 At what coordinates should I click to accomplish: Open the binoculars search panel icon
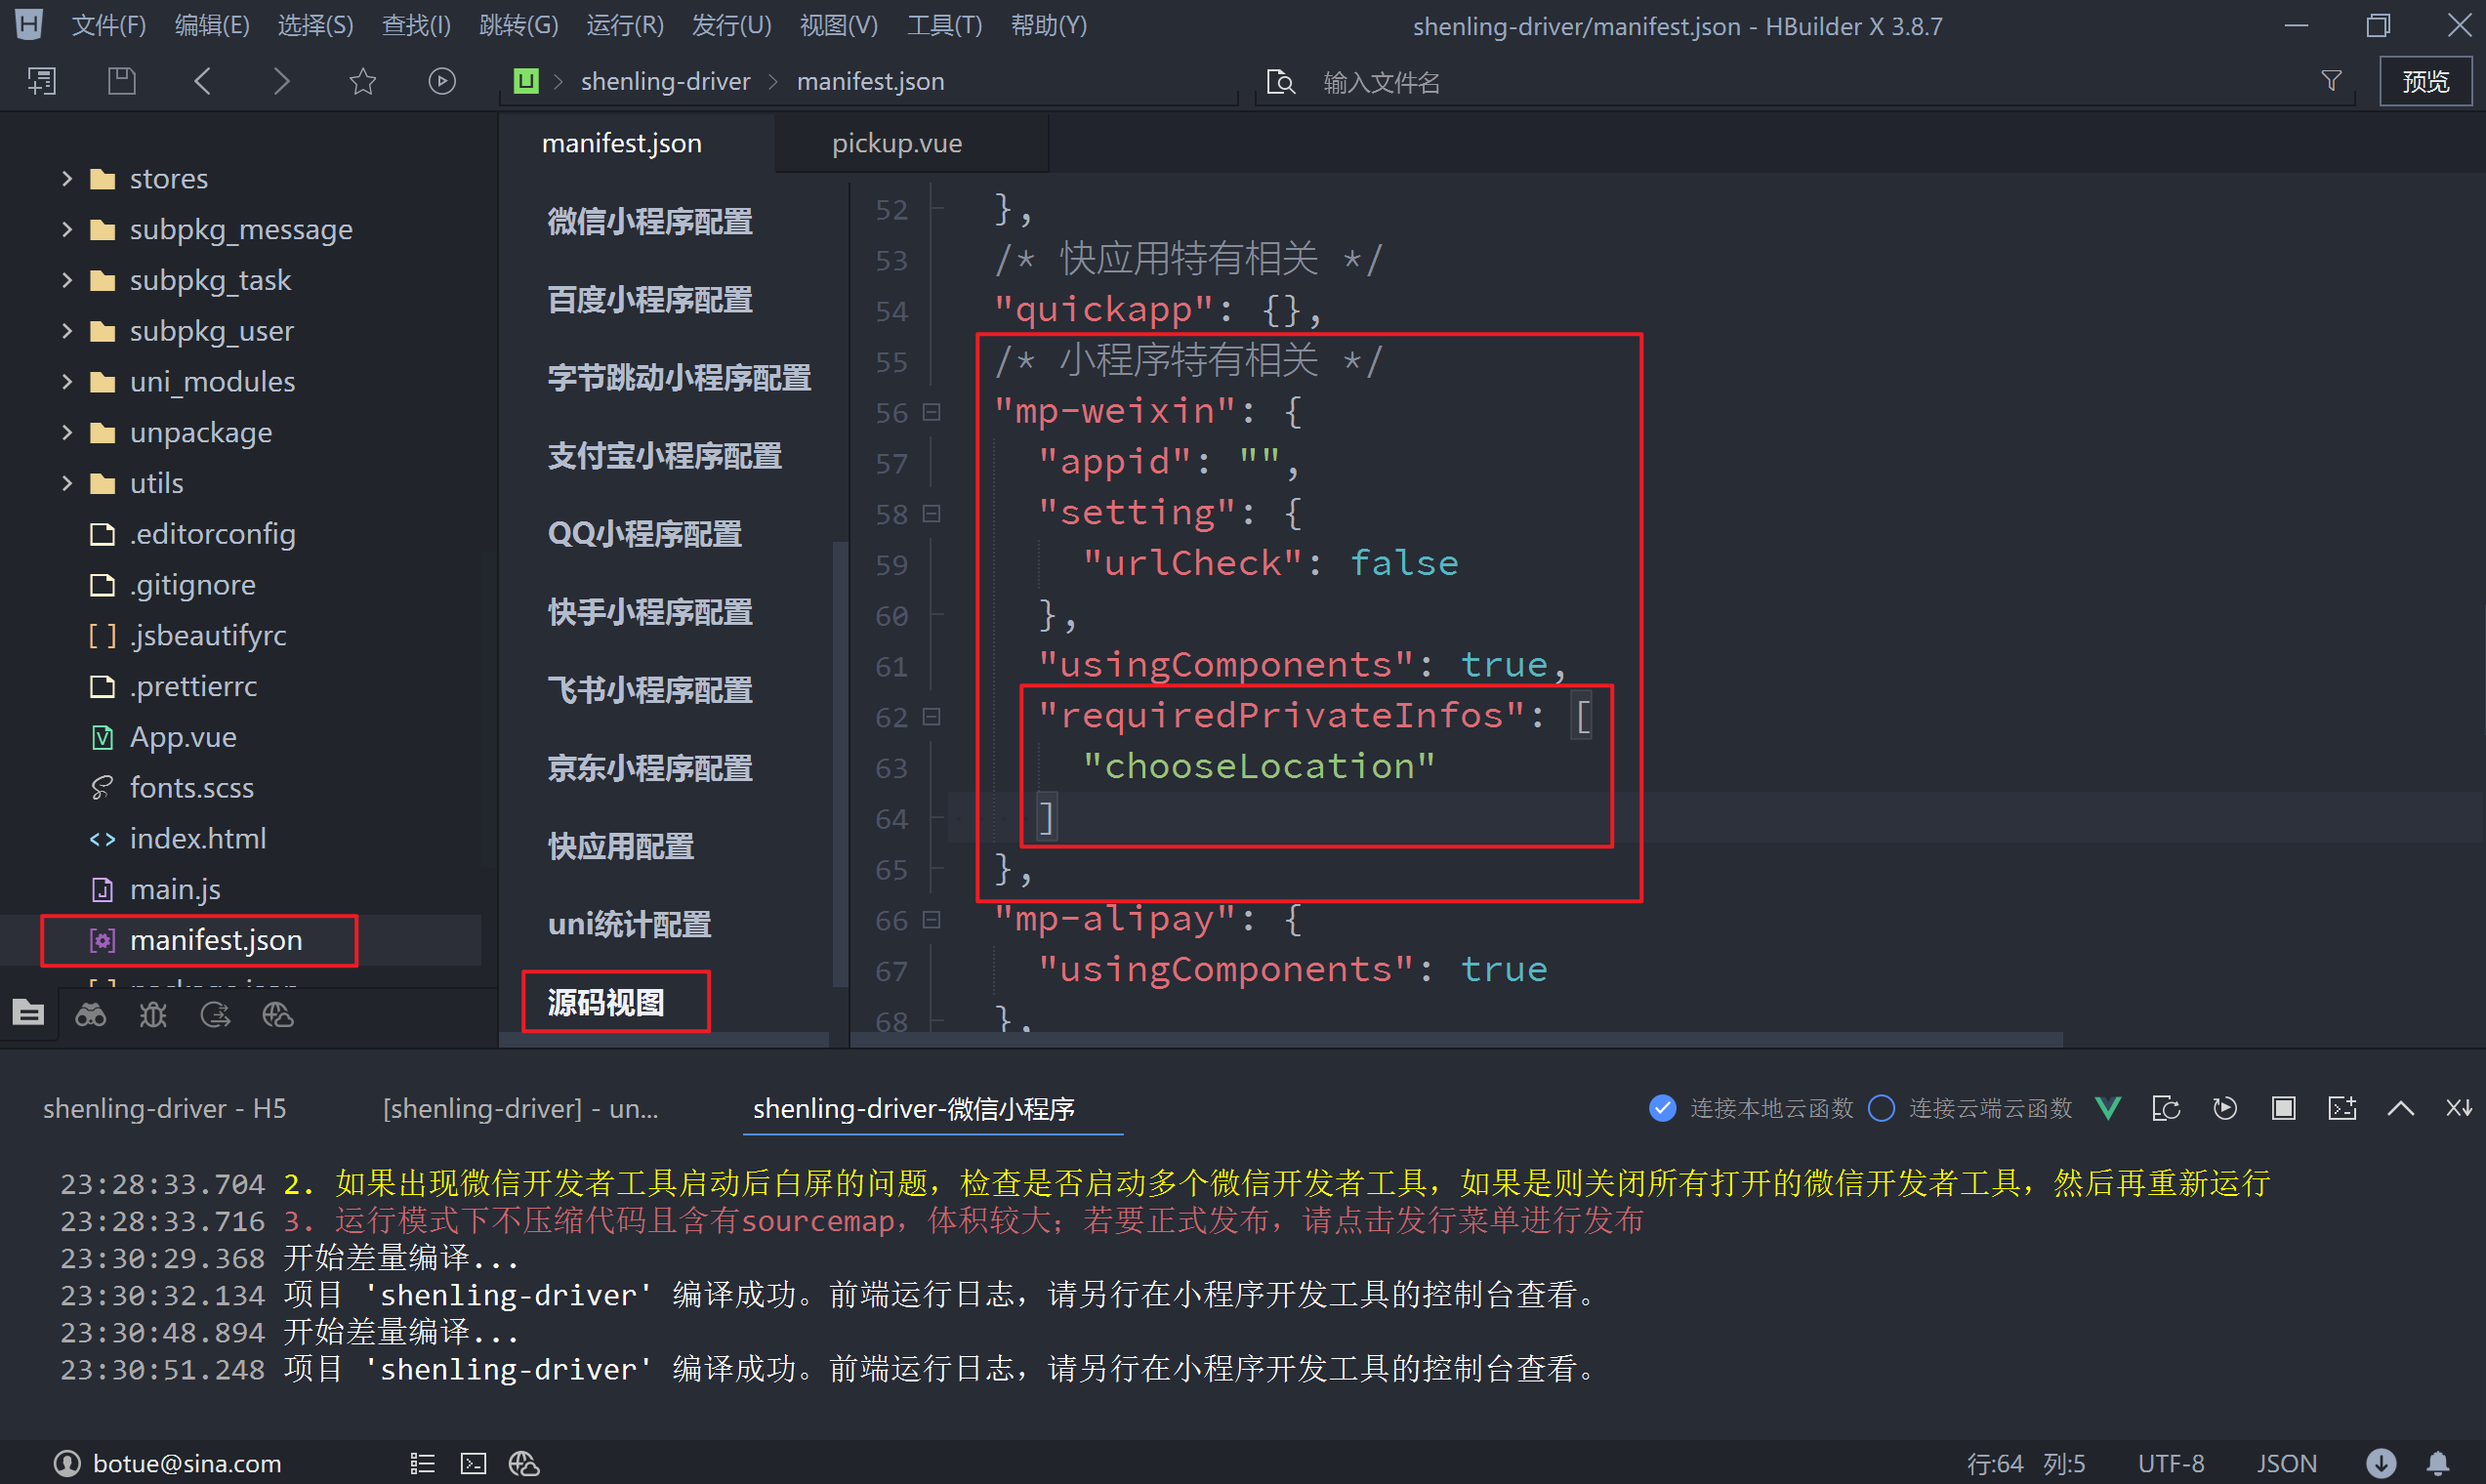click(91, 1015)
